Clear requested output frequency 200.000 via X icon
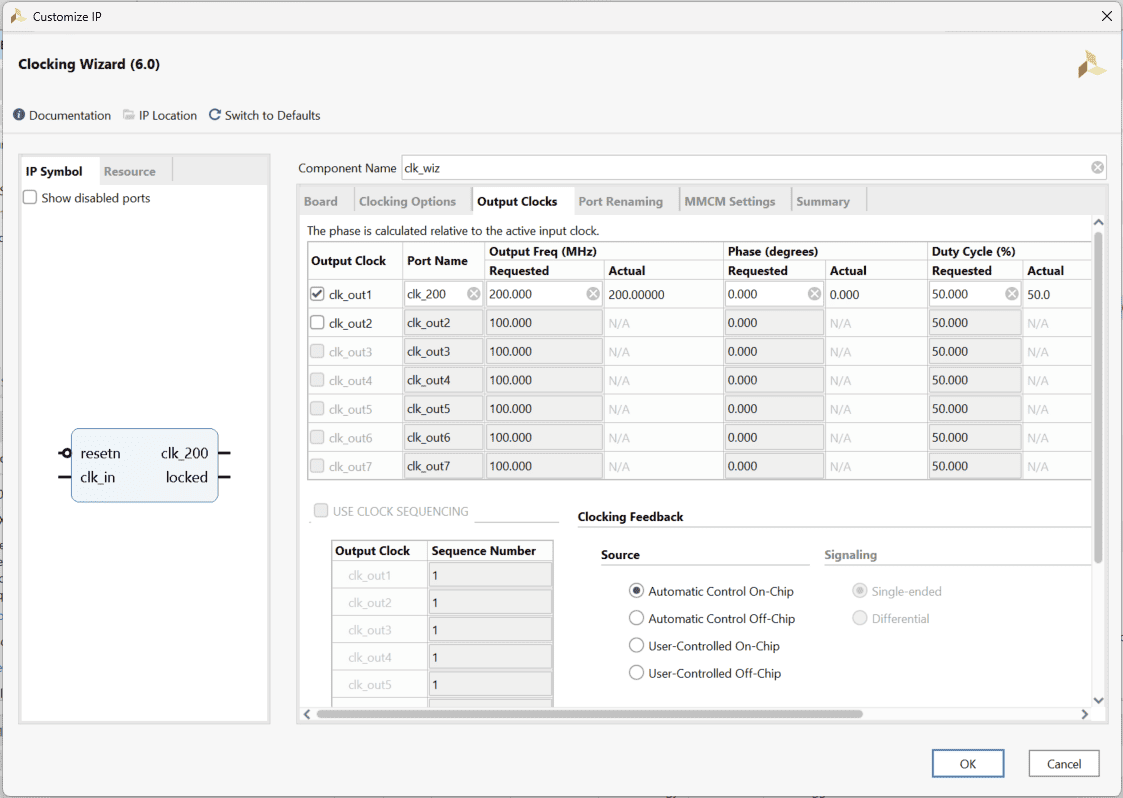 [593, 294]
